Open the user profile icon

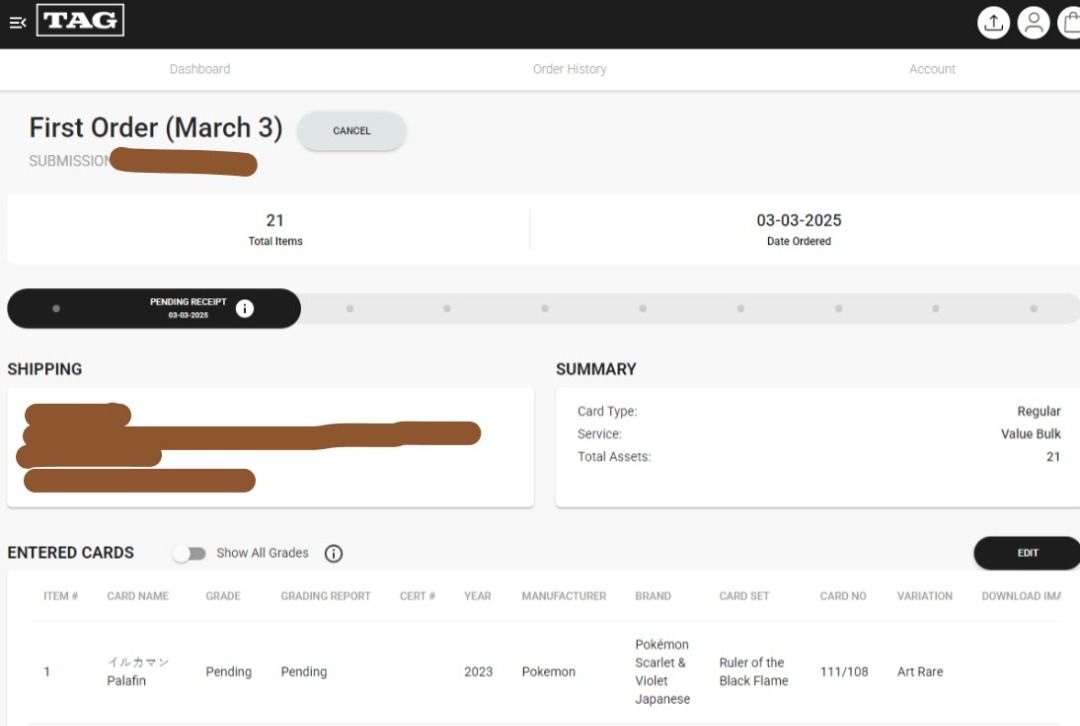(1033, 23)
